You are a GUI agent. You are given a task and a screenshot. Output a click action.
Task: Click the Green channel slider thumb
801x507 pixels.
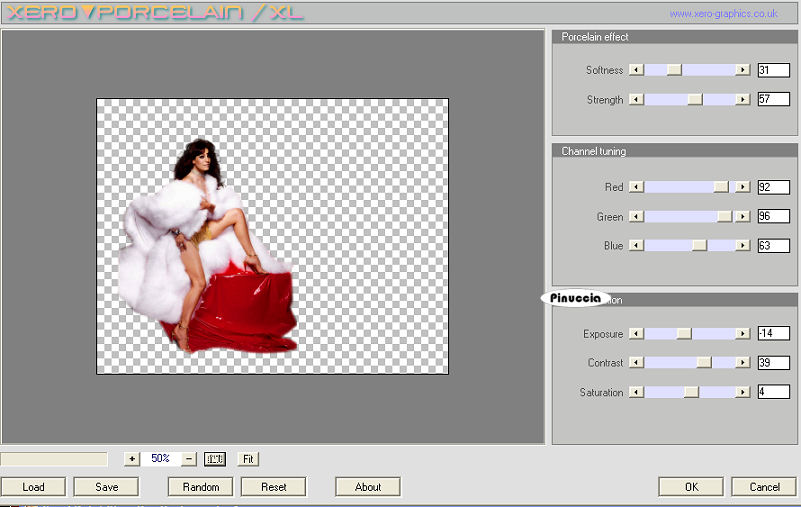pyautogui.click(x=724, y=216)
